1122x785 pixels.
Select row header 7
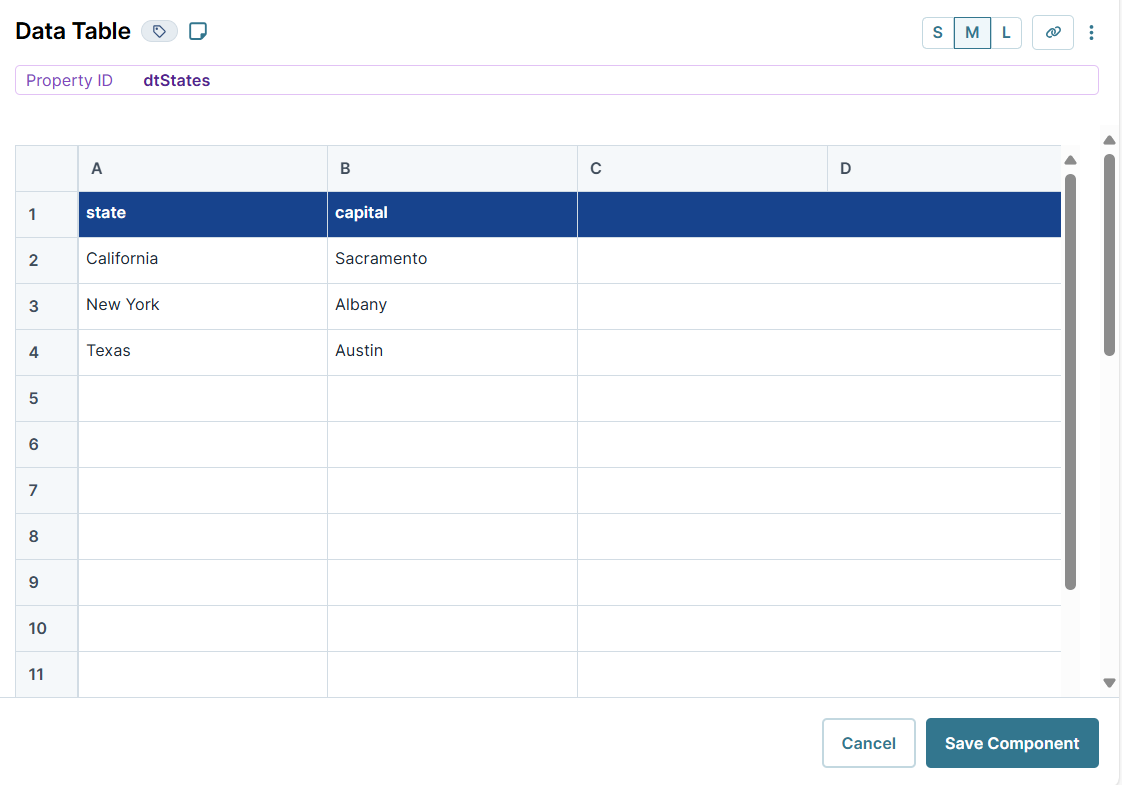tap(47, 490)
